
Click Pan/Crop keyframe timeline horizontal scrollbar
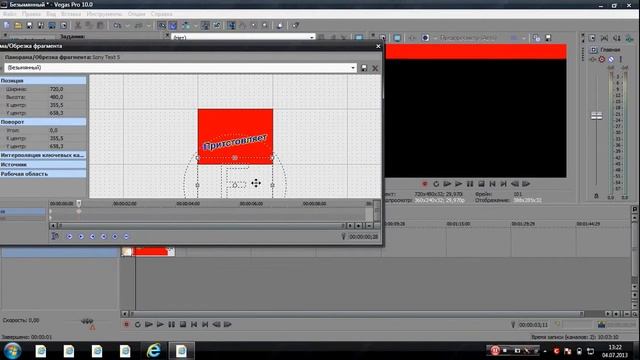tap(201, 225)
